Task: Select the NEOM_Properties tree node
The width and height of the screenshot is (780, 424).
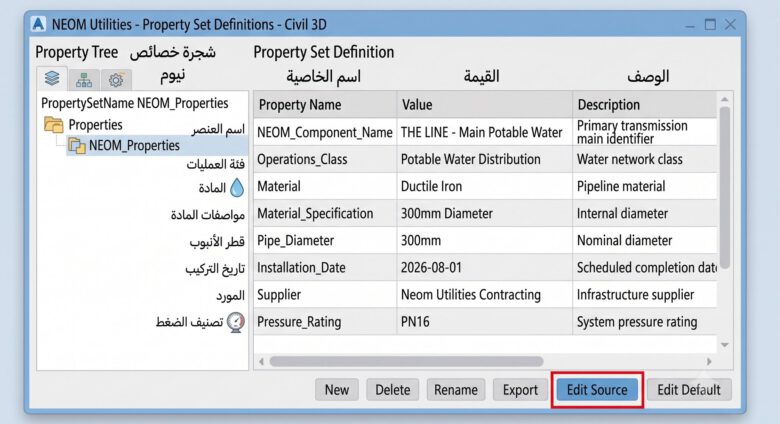Action: point(157,146)
